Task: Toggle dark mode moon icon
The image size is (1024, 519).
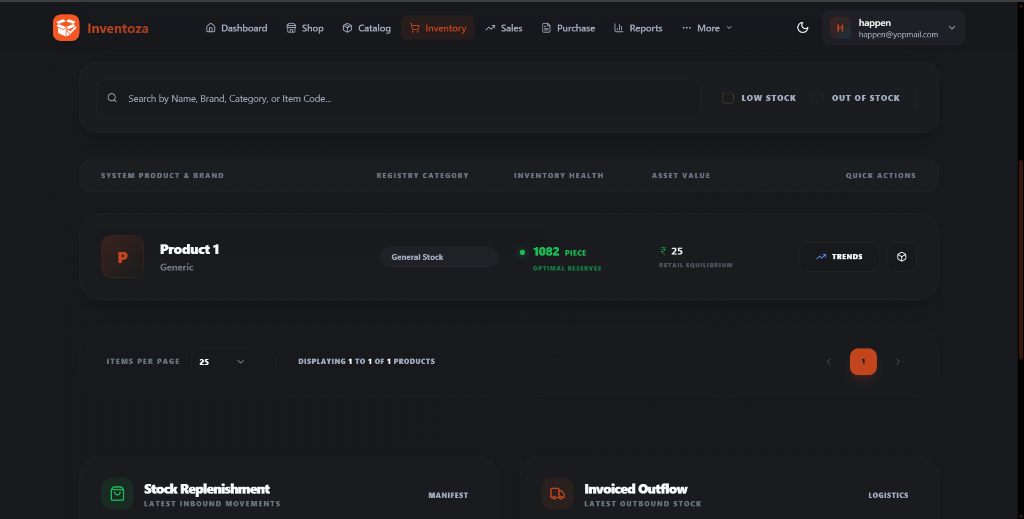Action: tap(803, 27)
